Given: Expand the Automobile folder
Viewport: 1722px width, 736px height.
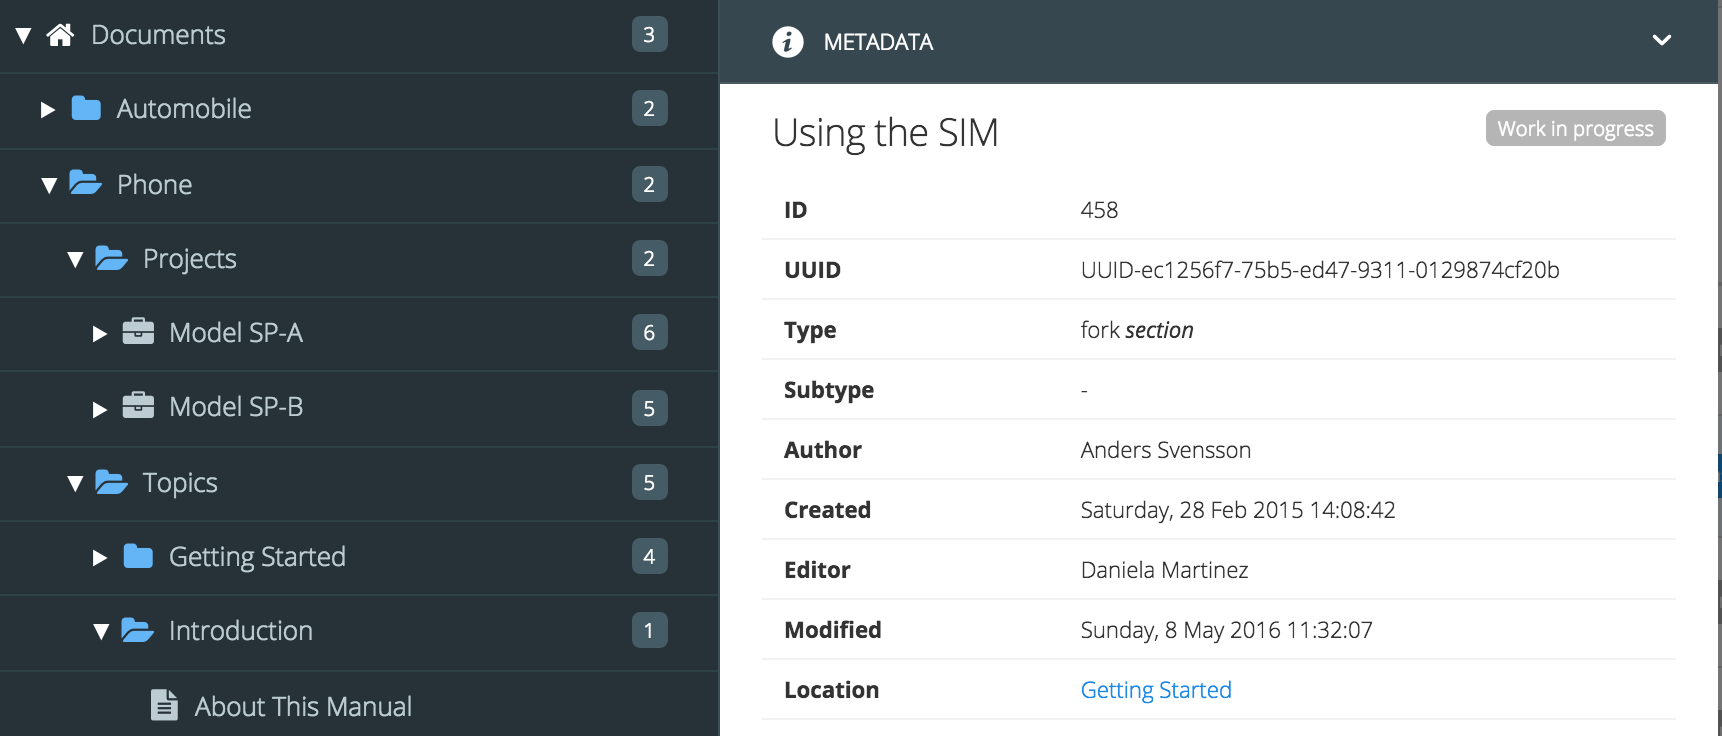Looking at the screenshot, I should 47,109.
